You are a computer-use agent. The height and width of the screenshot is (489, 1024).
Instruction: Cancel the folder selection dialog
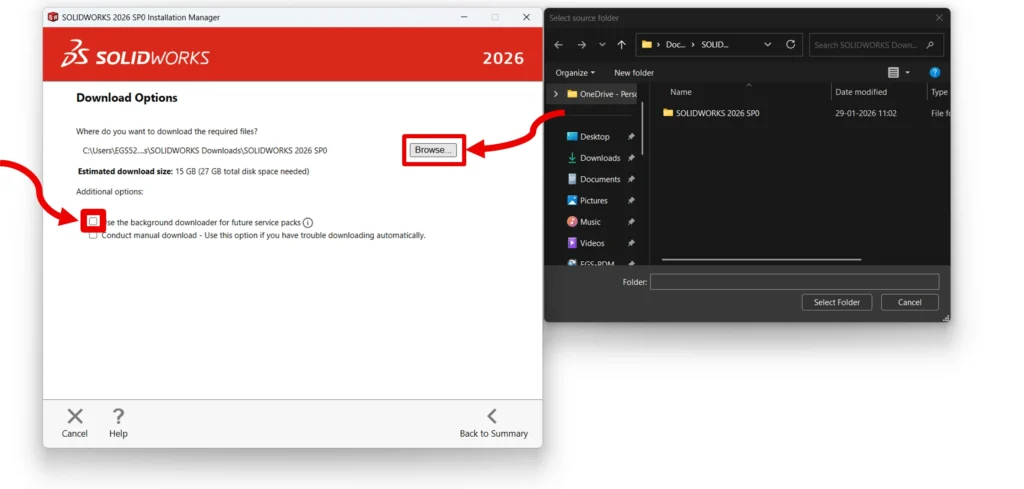pyautogui.click(x=909, y=302)
